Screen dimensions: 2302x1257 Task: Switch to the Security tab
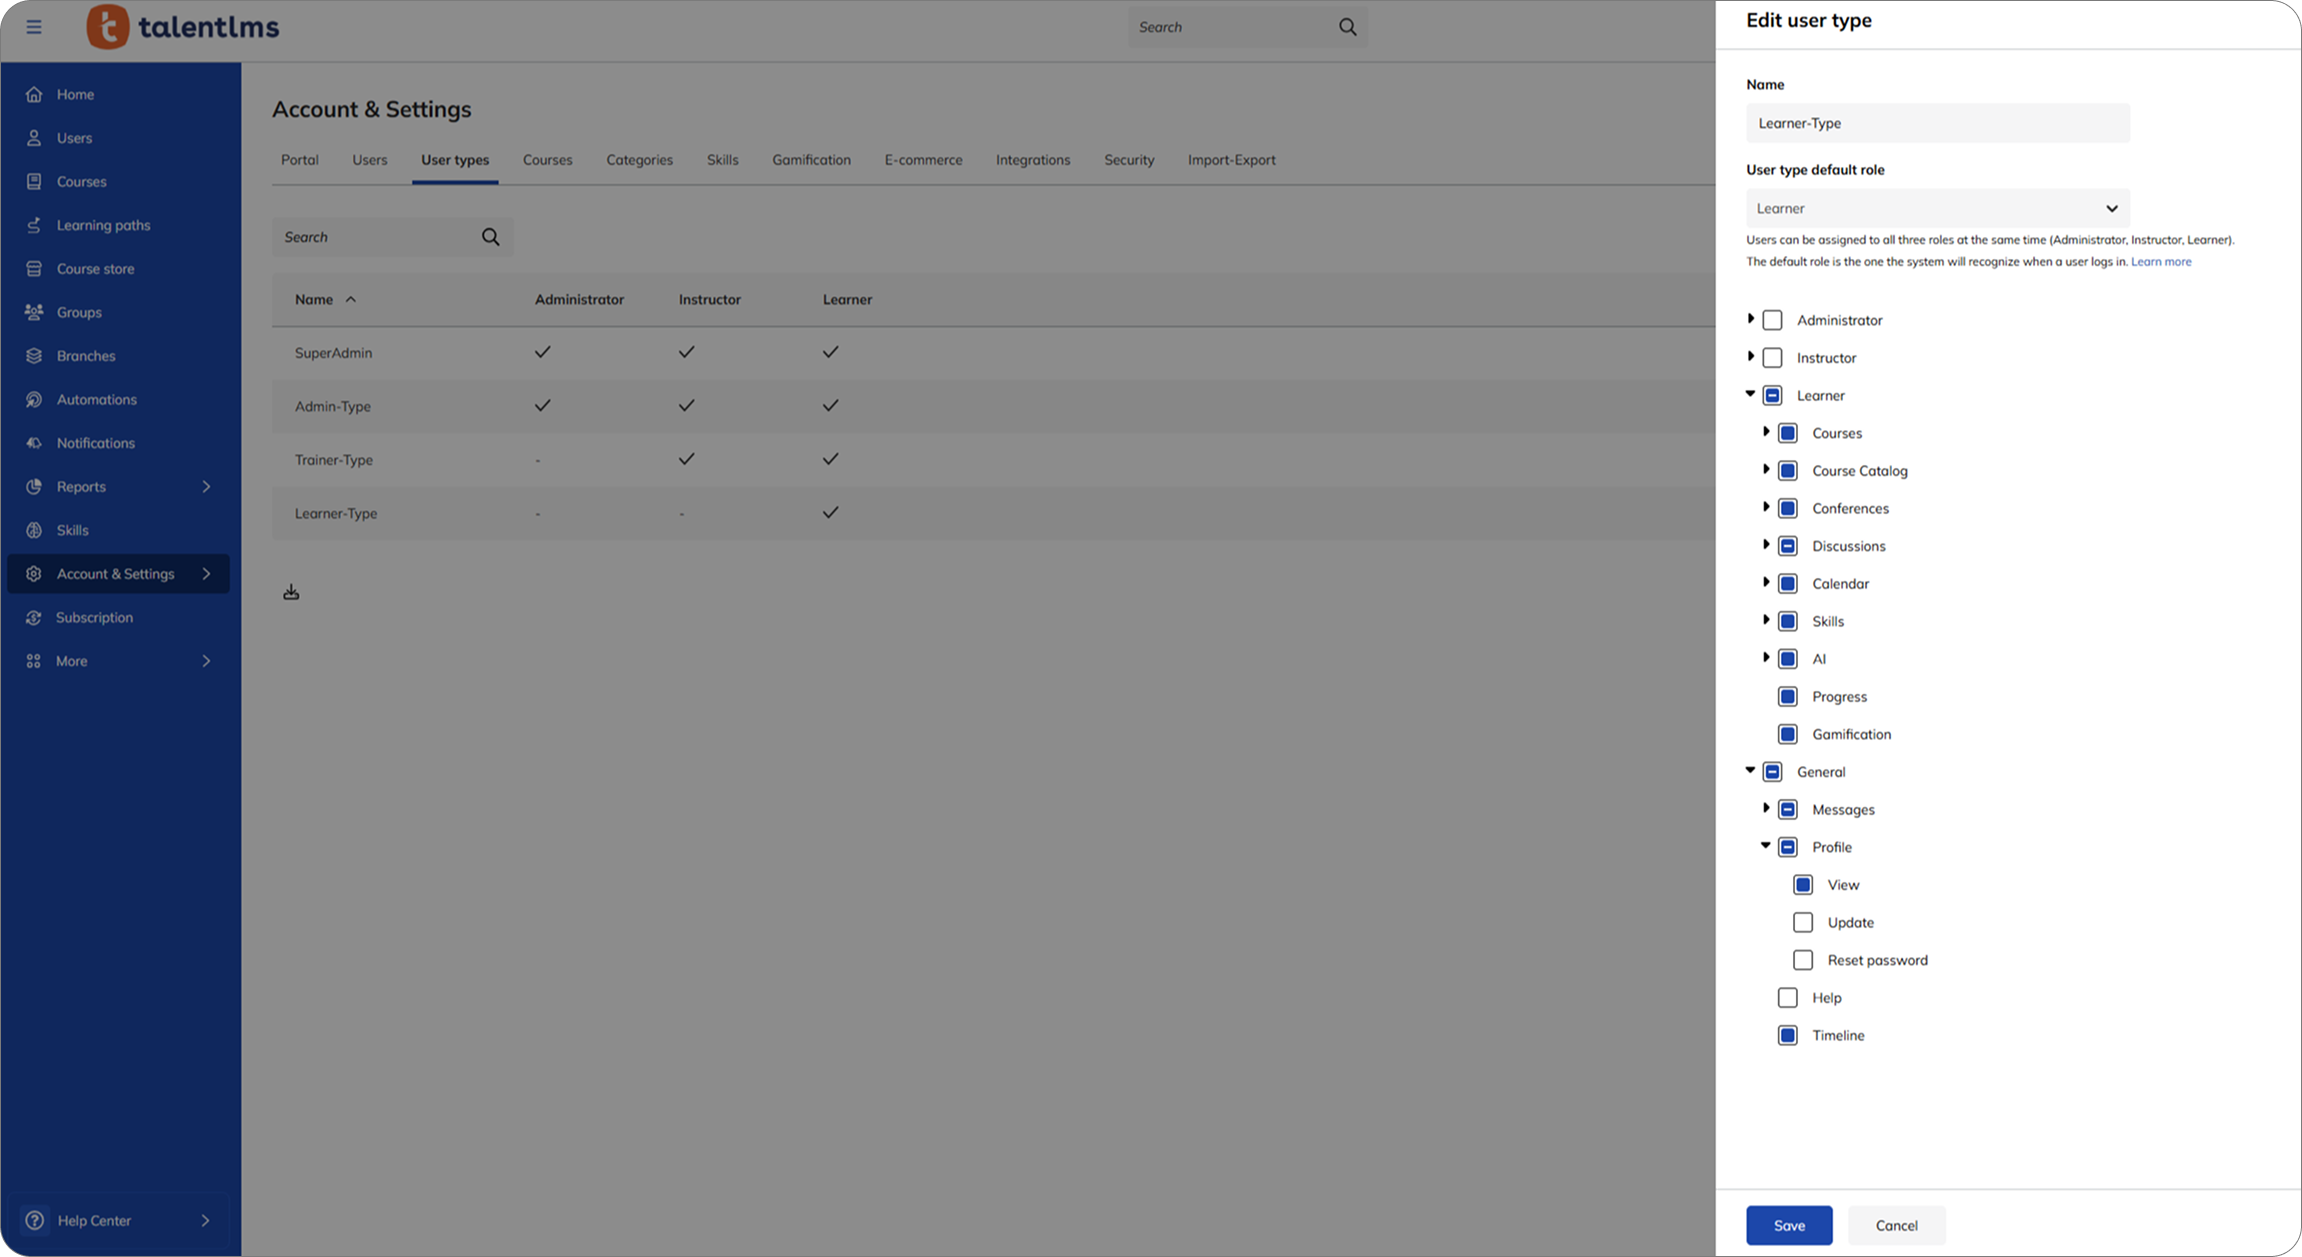coord(1129,160)
